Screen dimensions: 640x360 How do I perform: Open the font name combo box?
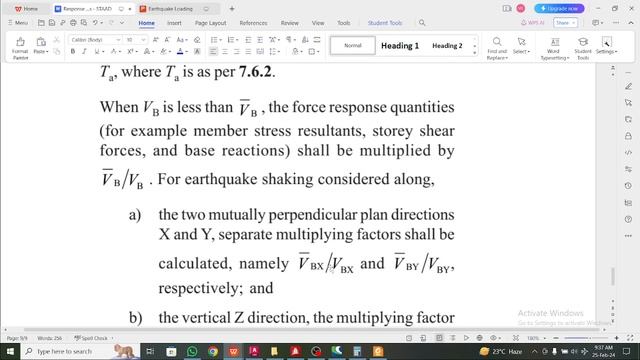(96, 40)
